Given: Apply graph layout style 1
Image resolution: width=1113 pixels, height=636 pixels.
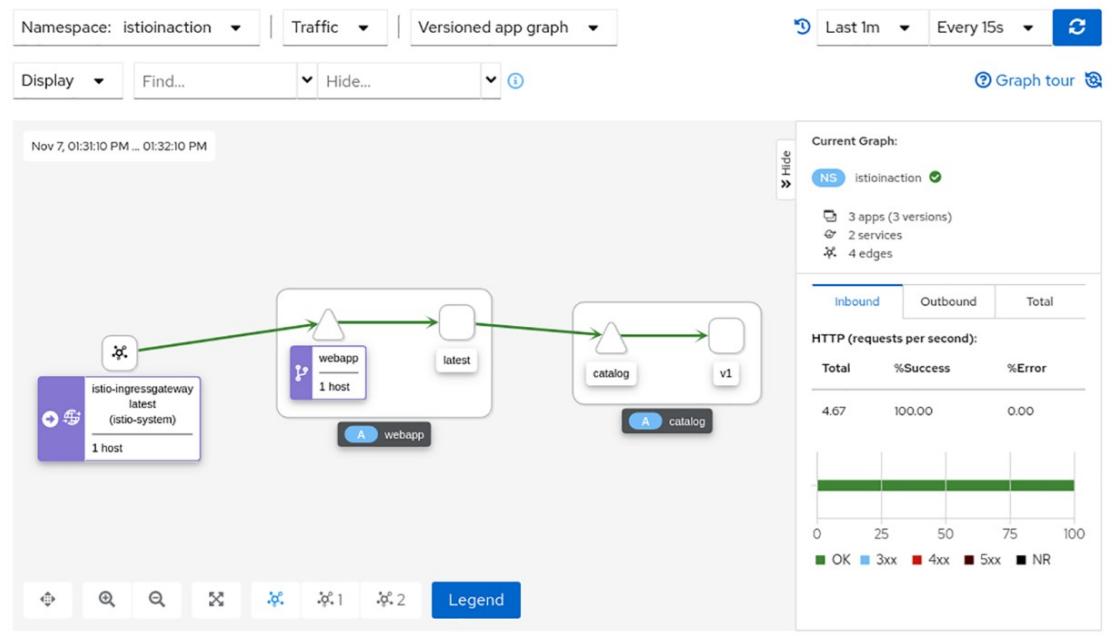Looking at the screenshot, I should point(330,599).
